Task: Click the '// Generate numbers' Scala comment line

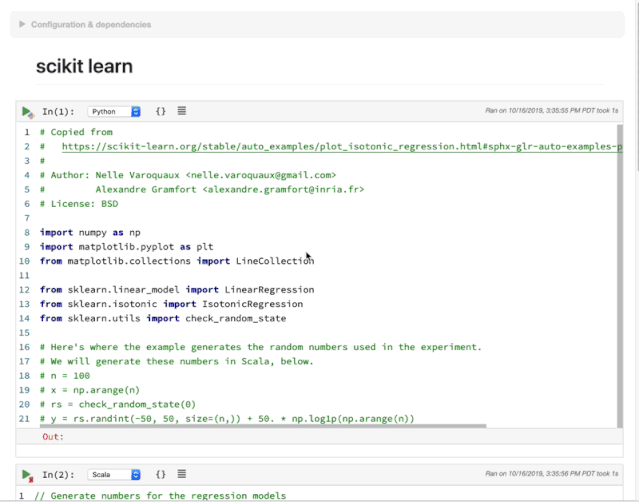Action: [x=160, y=495]
